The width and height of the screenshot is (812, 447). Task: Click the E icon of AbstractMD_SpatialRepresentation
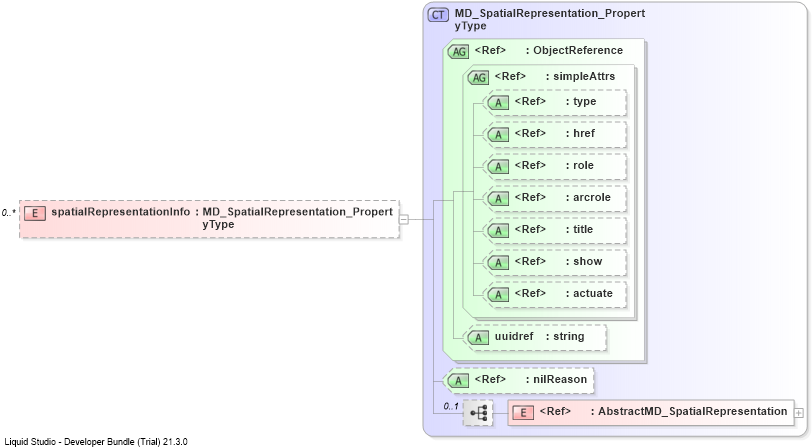point(523,413)
